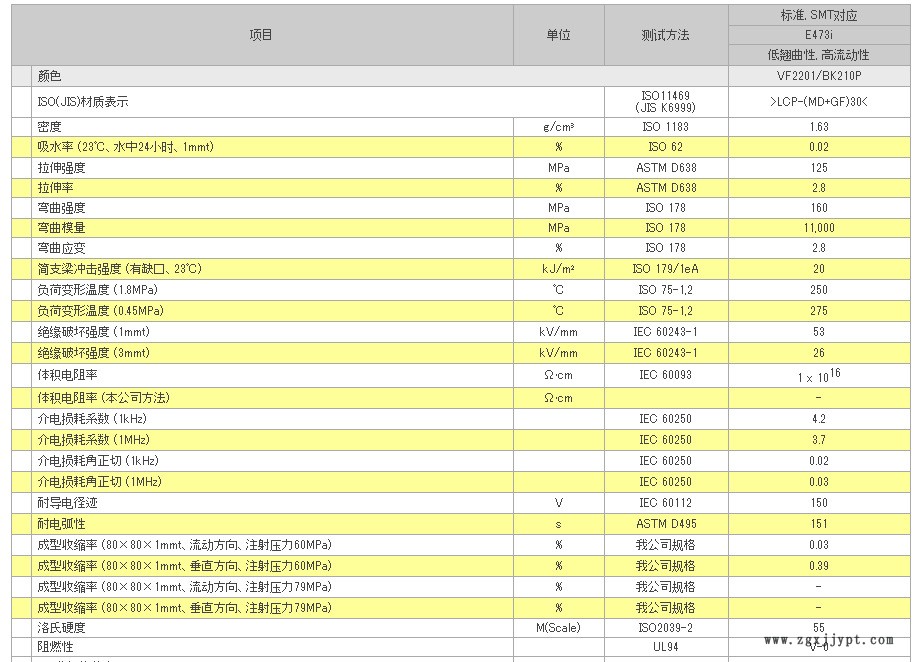The image size is (921, 662).
Task: Select the >LCP-(MD+GF)30< material value
Action: point(819,102)
